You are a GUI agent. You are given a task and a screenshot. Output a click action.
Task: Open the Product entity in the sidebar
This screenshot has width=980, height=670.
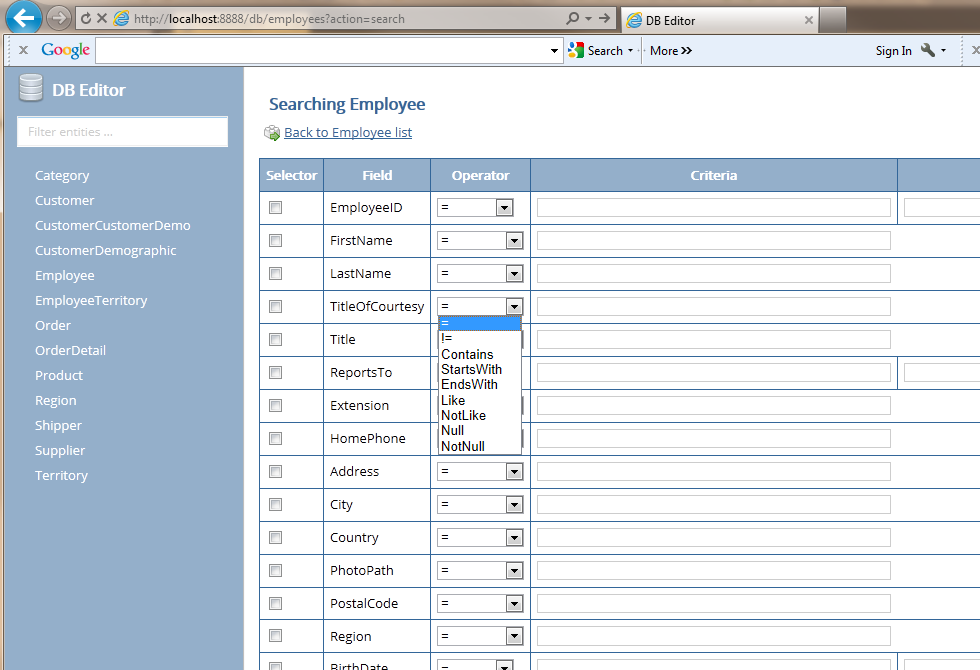59,376
